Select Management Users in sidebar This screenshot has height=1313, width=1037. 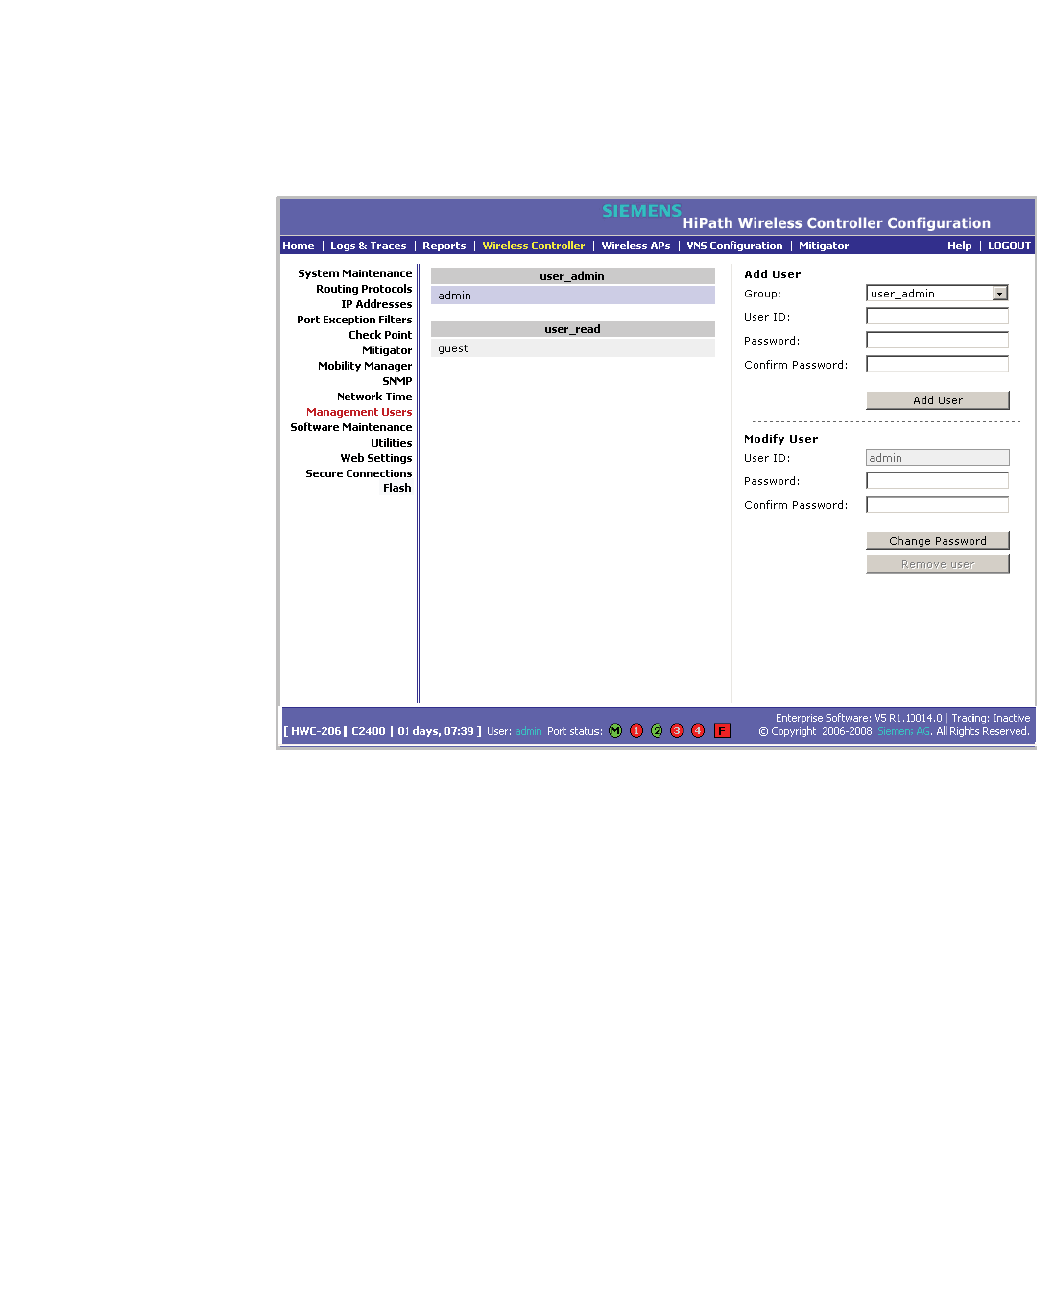(x=359, y=412)
